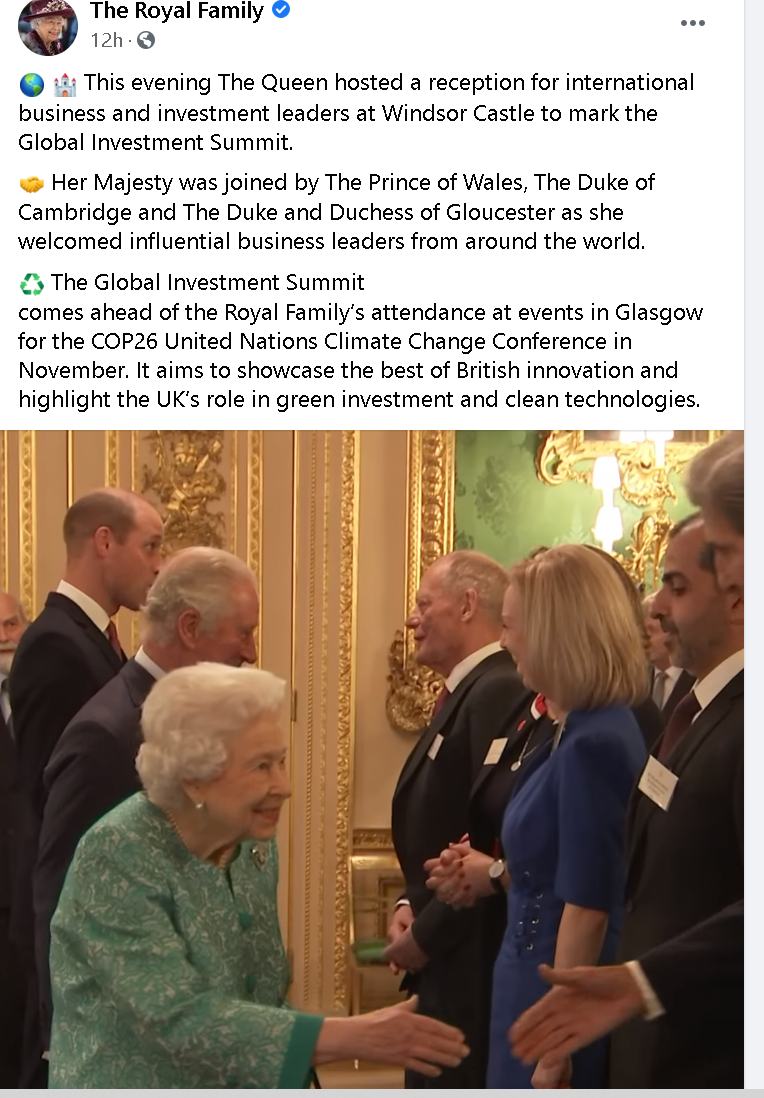Click the paragraph mentioning Windsor Castle
The height and width of the screenshot is (1098, 764).
[356, 113]
